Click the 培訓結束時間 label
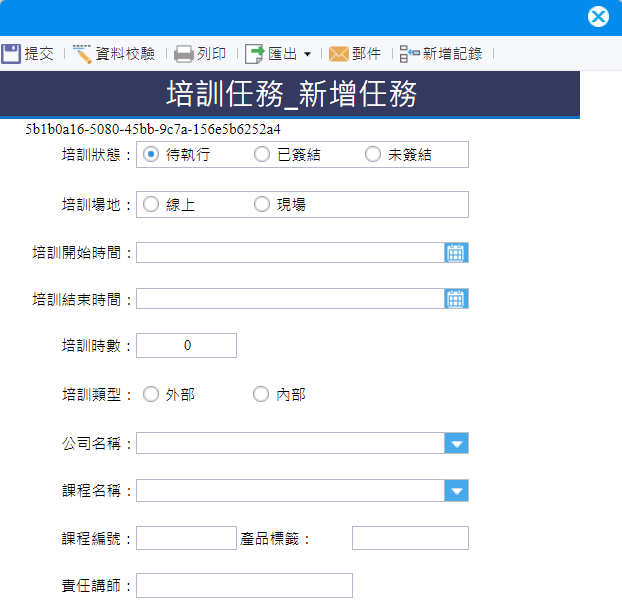 click(82, 299)
